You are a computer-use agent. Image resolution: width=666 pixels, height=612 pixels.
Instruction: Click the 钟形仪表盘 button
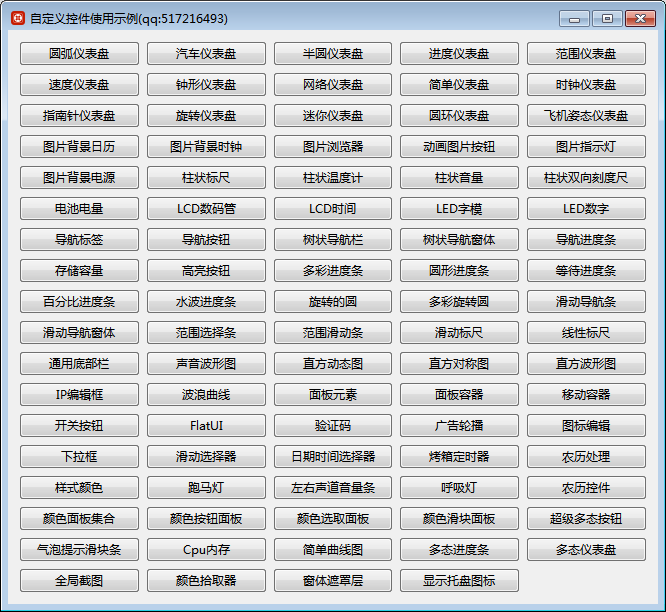206,85
